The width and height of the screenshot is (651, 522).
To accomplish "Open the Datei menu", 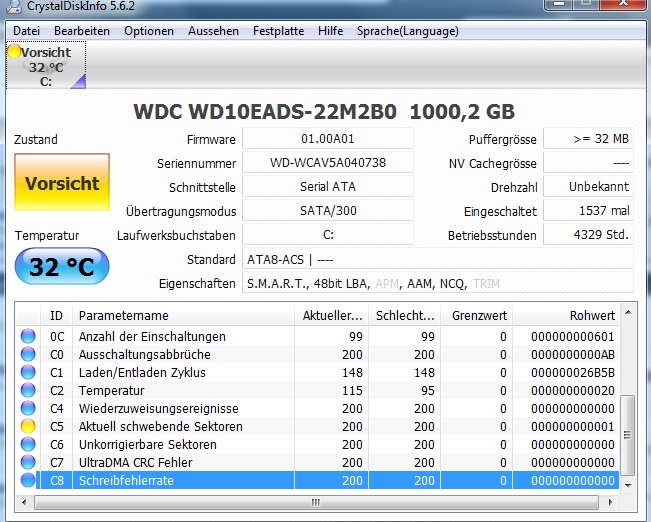I will point(27,31).
